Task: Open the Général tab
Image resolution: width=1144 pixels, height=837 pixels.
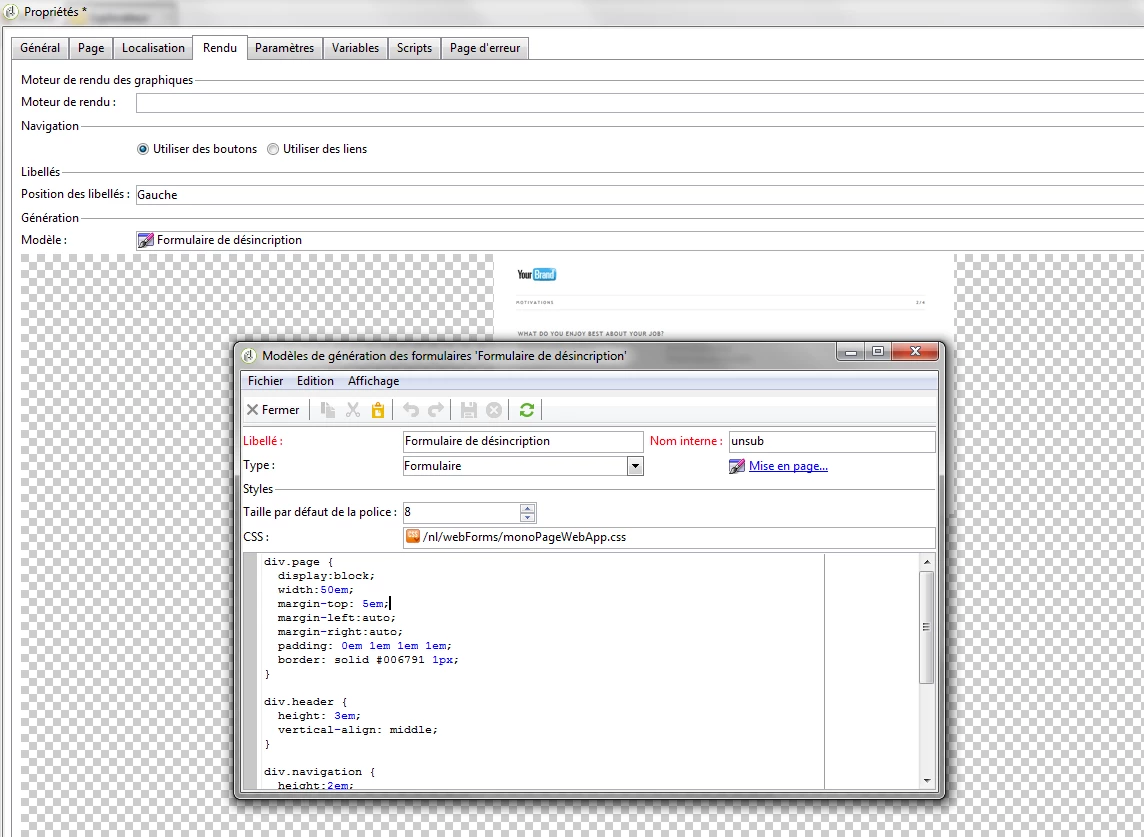Action: pyautogui.click(x=40, y=48)
